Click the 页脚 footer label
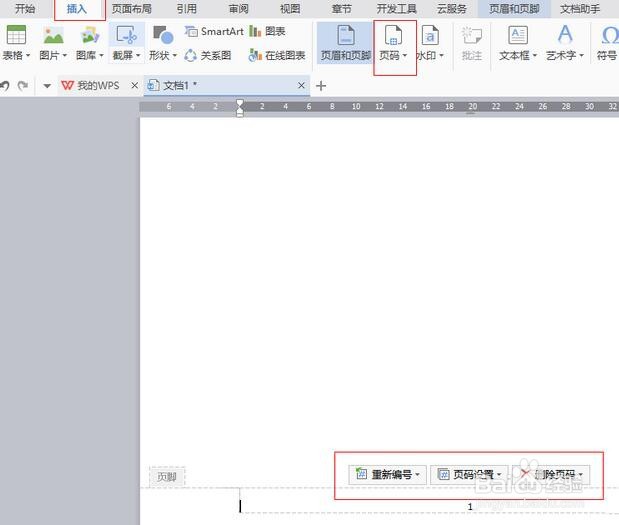The height and width of the screenshot is (525, 619). tap(167, 477)
